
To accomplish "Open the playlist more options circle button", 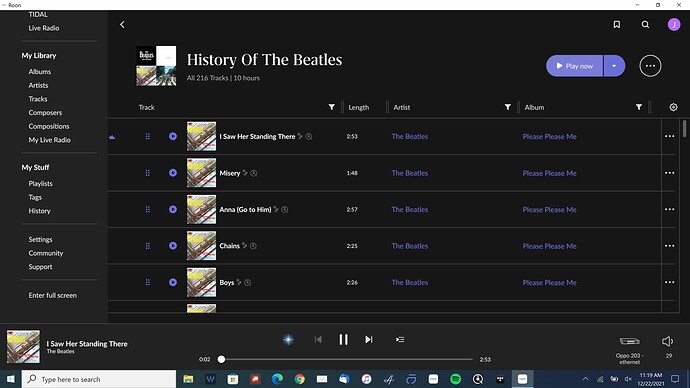I will pyautogui.click(x=650, y=66).
